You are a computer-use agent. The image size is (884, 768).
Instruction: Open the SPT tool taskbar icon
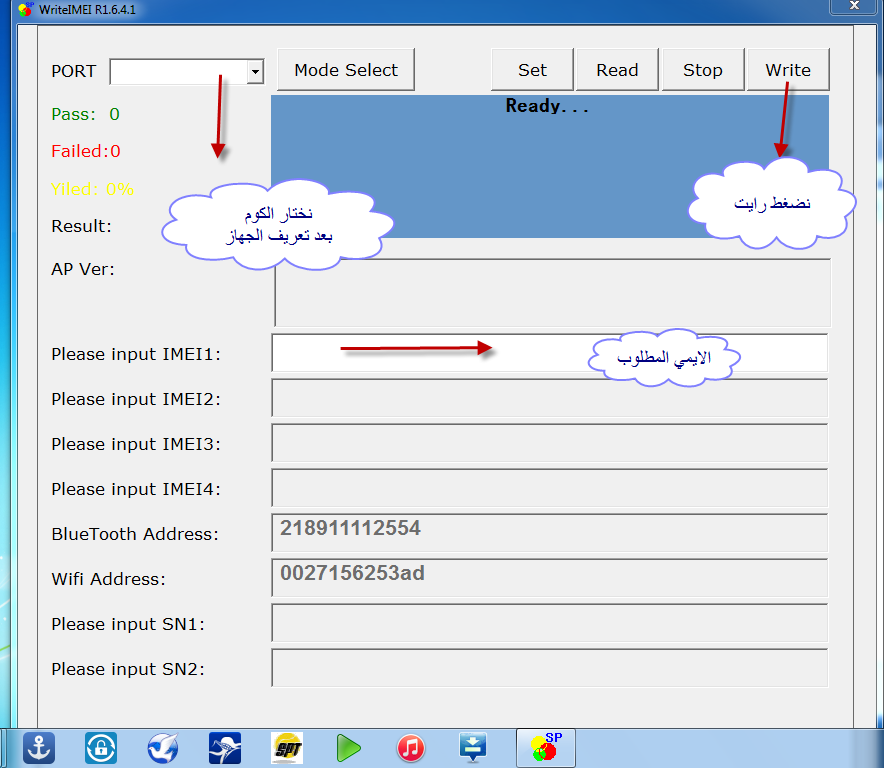(x=287, y=748)
